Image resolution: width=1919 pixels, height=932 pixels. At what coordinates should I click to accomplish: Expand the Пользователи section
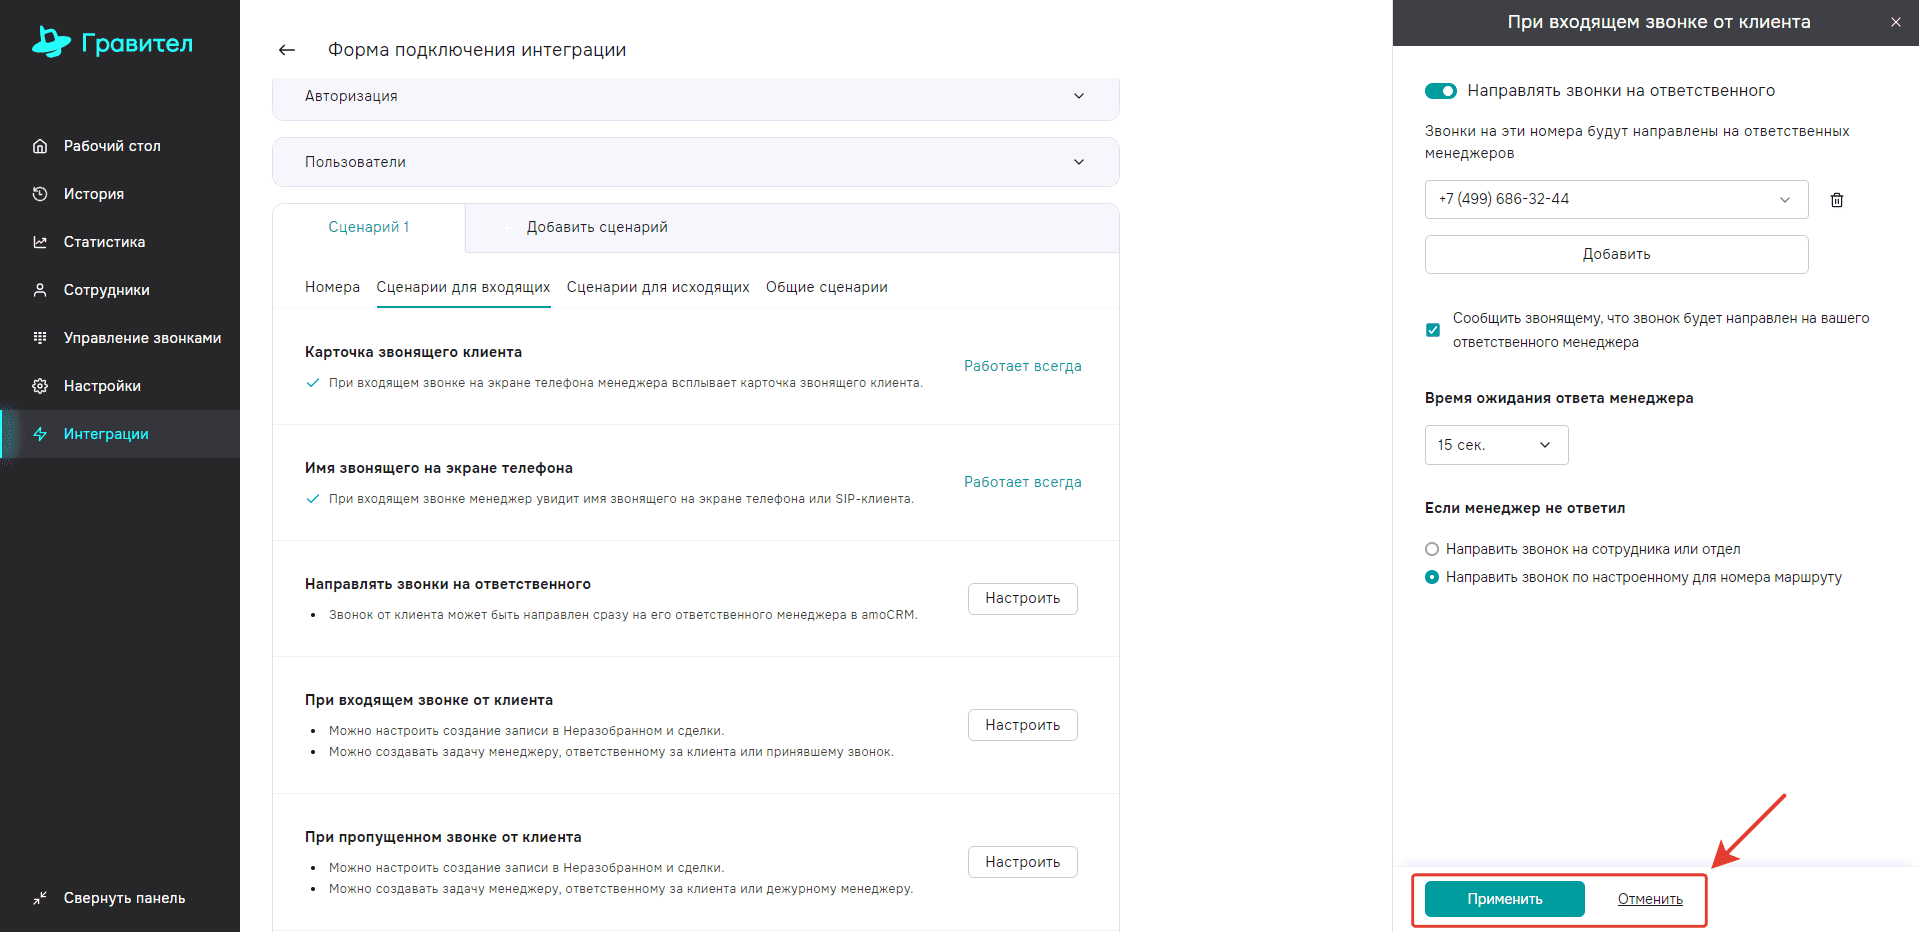(695, 162)
